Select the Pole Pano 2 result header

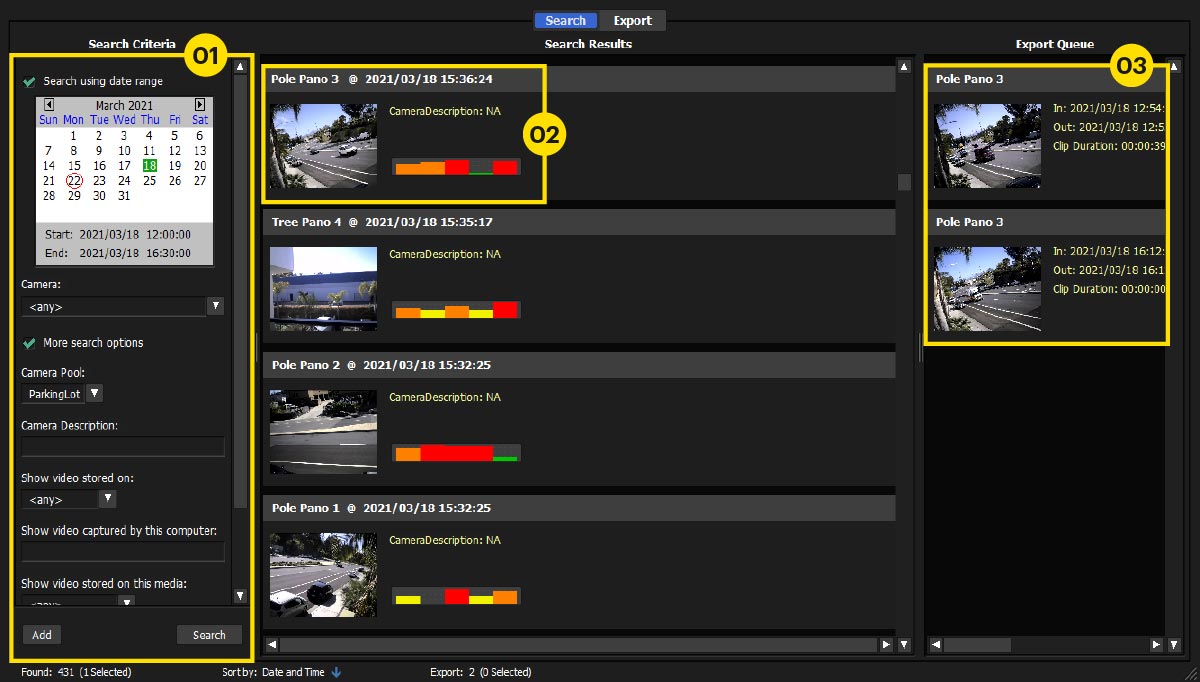click(x=579, y=365)
